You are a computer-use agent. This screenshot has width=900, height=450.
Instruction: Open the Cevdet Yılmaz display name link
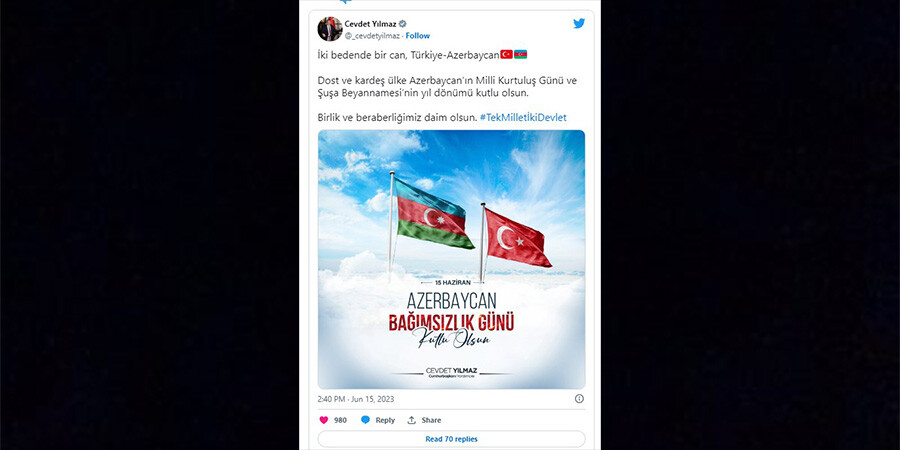[371, 24]
